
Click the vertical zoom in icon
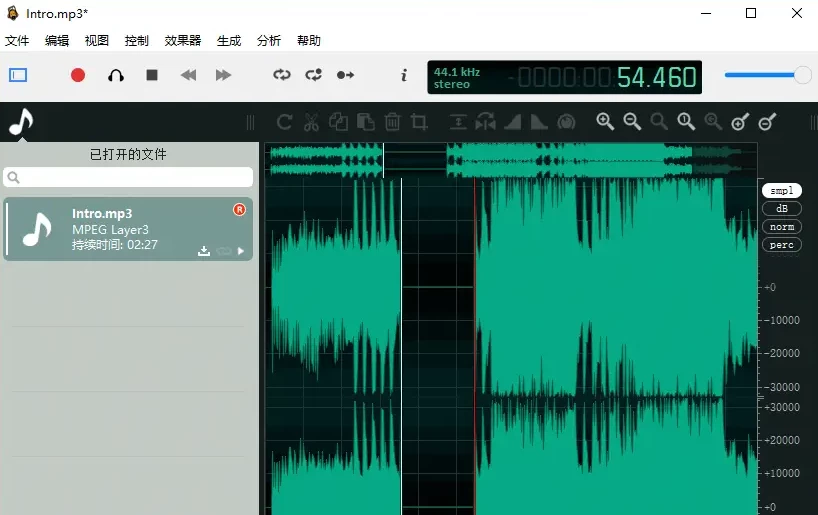(x=740, y=122)
